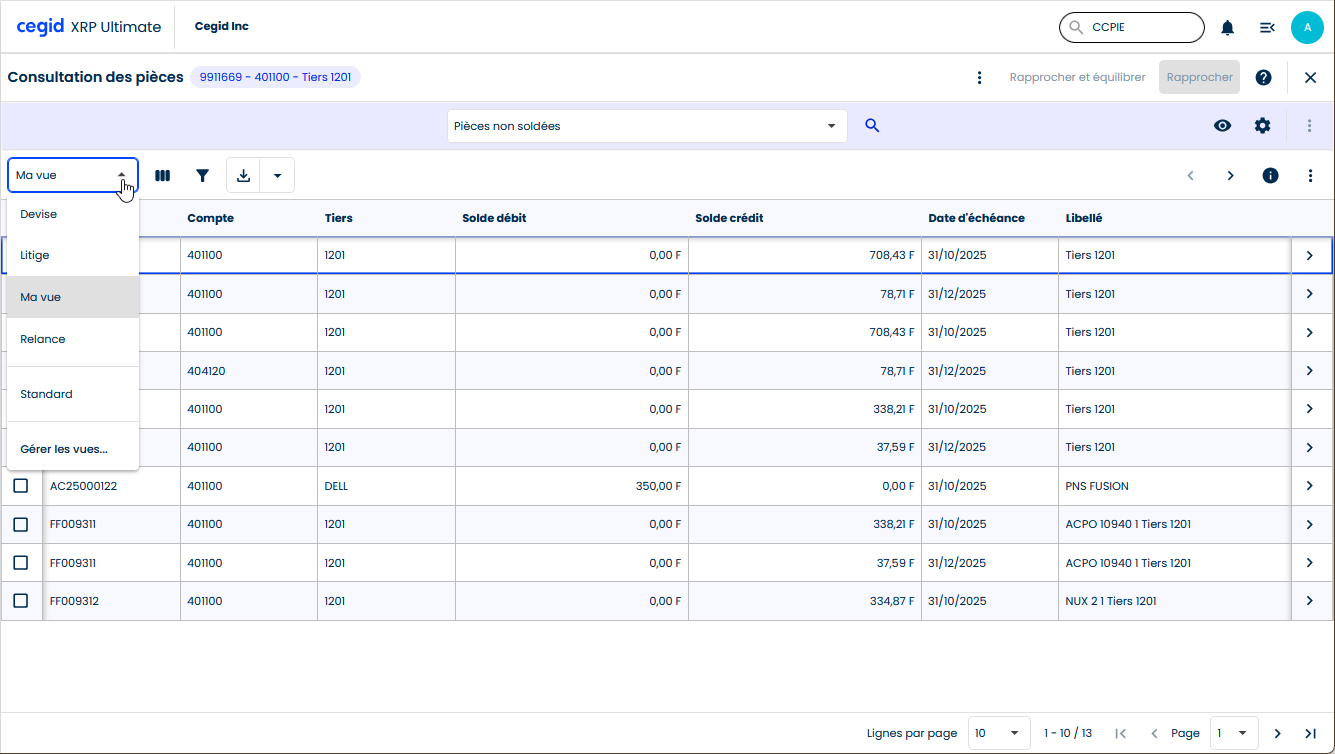Check the box for AC25000122 row

pyautogui.click(x=20, y=486)
